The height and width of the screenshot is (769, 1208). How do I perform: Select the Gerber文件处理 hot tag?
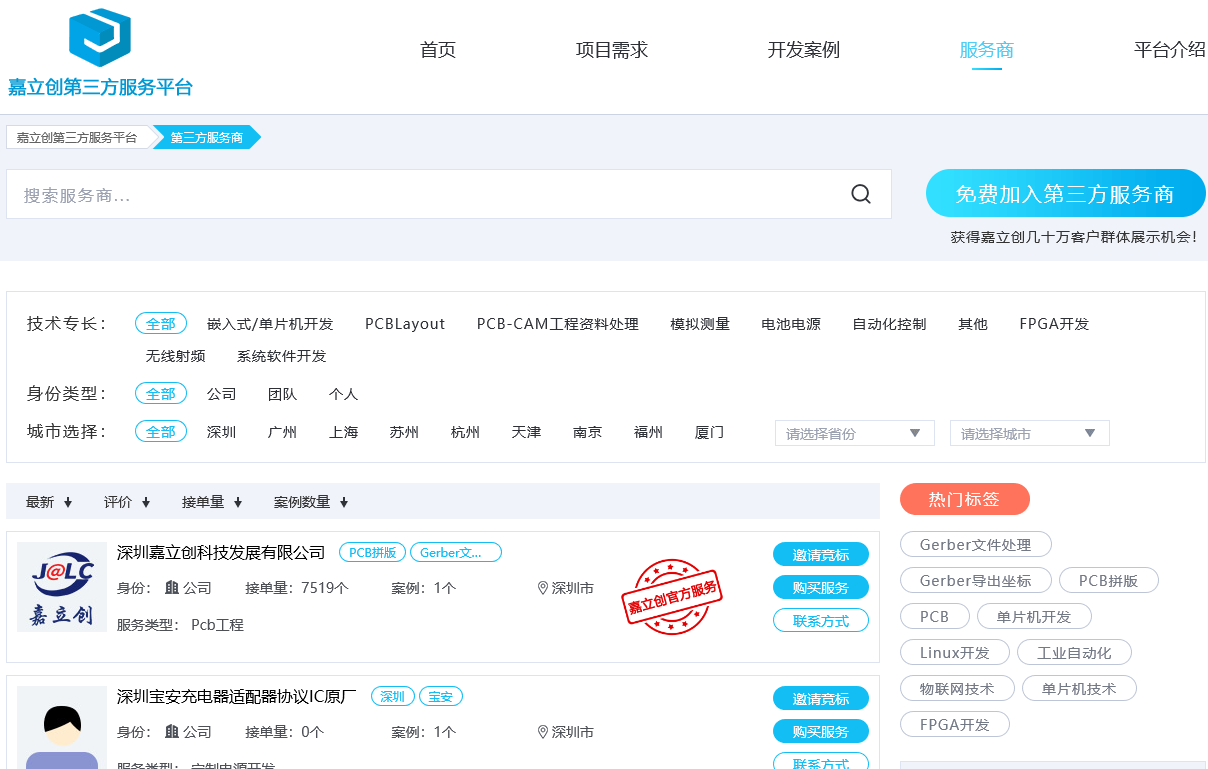(976, 545)
